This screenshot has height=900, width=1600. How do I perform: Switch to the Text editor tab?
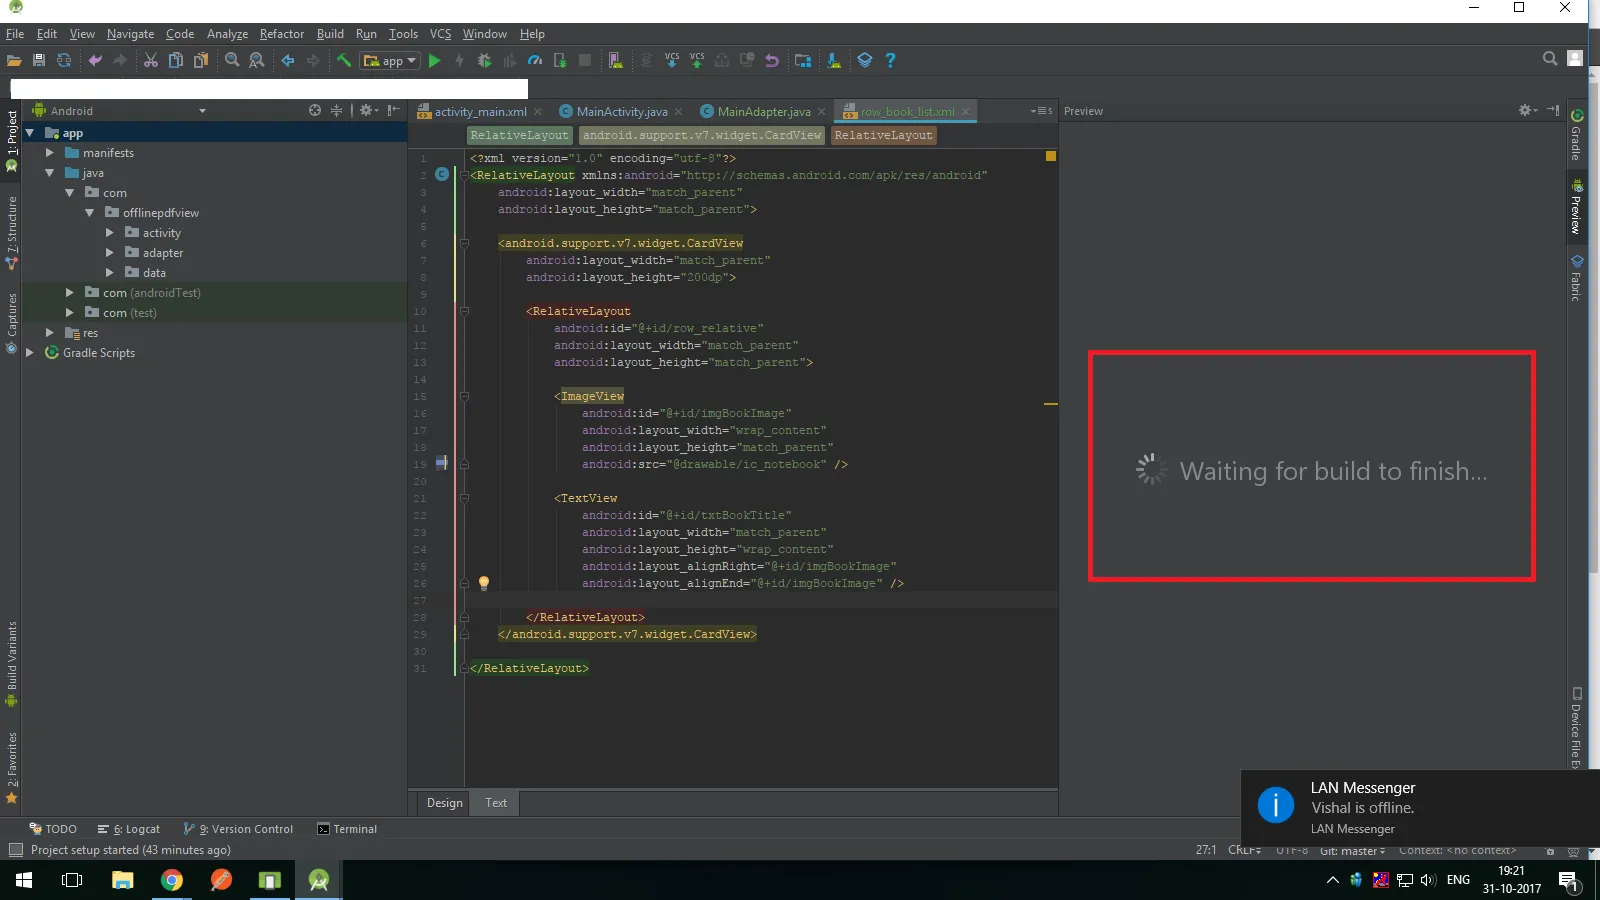496,803
